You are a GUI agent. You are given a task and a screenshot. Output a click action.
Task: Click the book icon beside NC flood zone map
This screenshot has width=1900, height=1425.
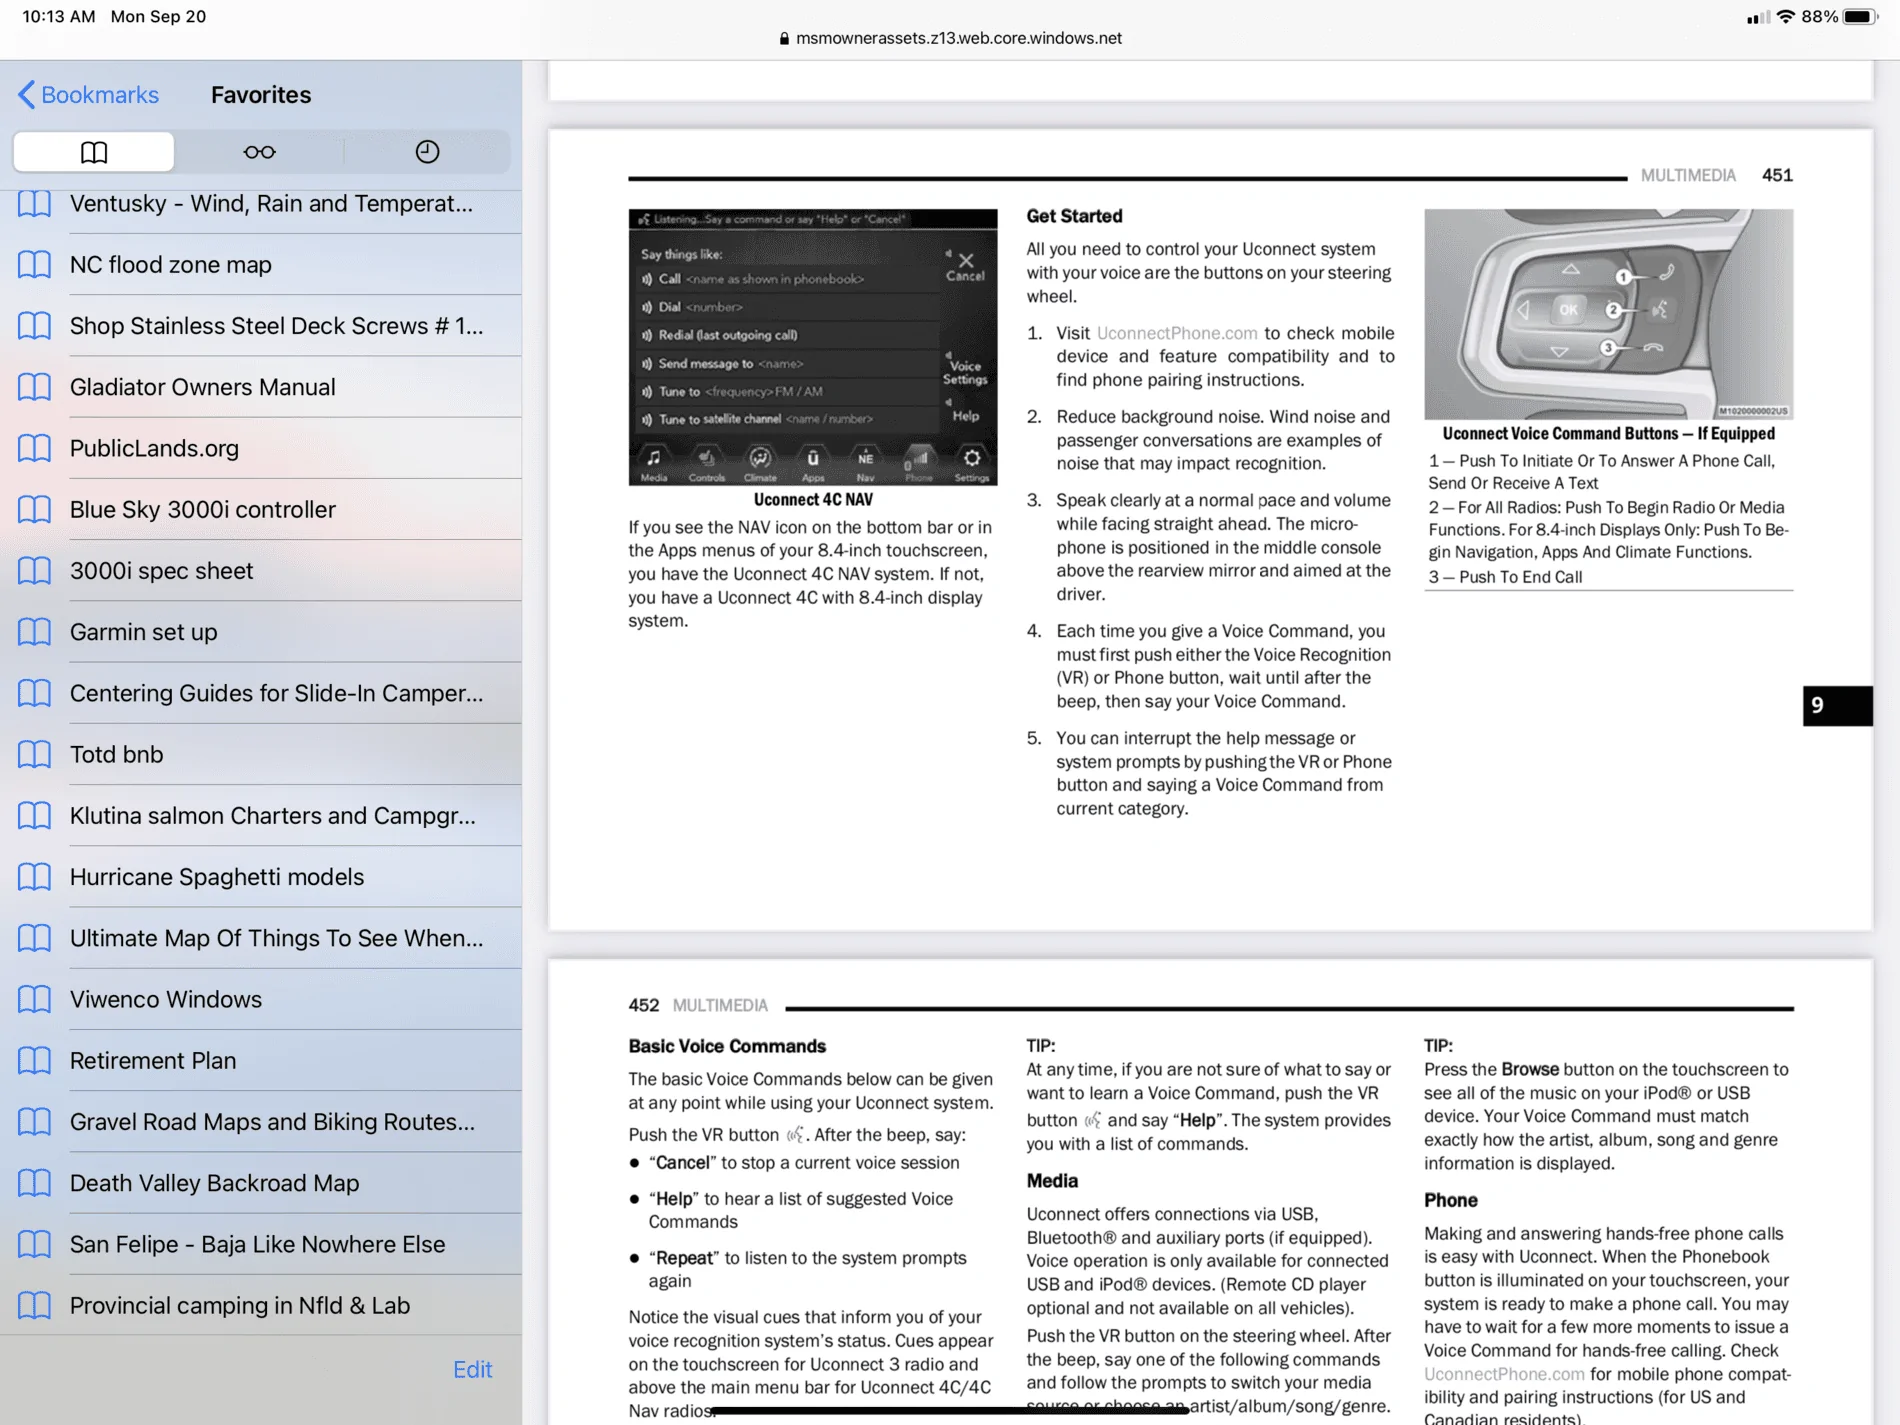pos(34,265)
